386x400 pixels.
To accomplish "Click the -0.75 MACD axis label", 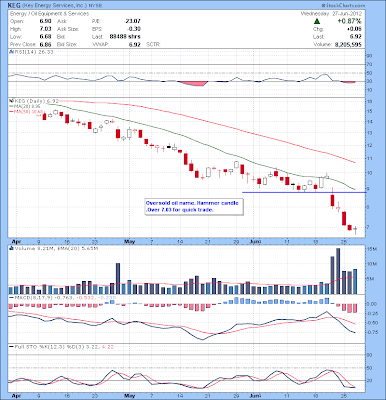I will coord(373,332).
